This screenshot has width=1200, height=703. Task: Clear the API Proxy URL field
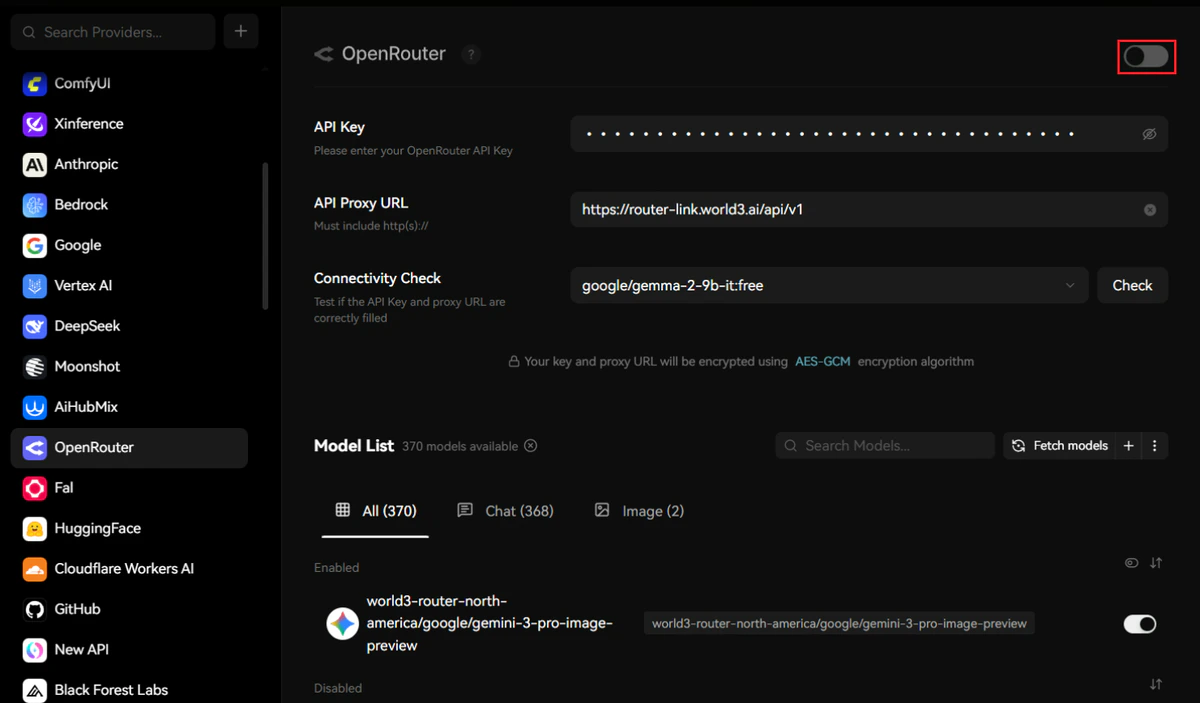1150,210
